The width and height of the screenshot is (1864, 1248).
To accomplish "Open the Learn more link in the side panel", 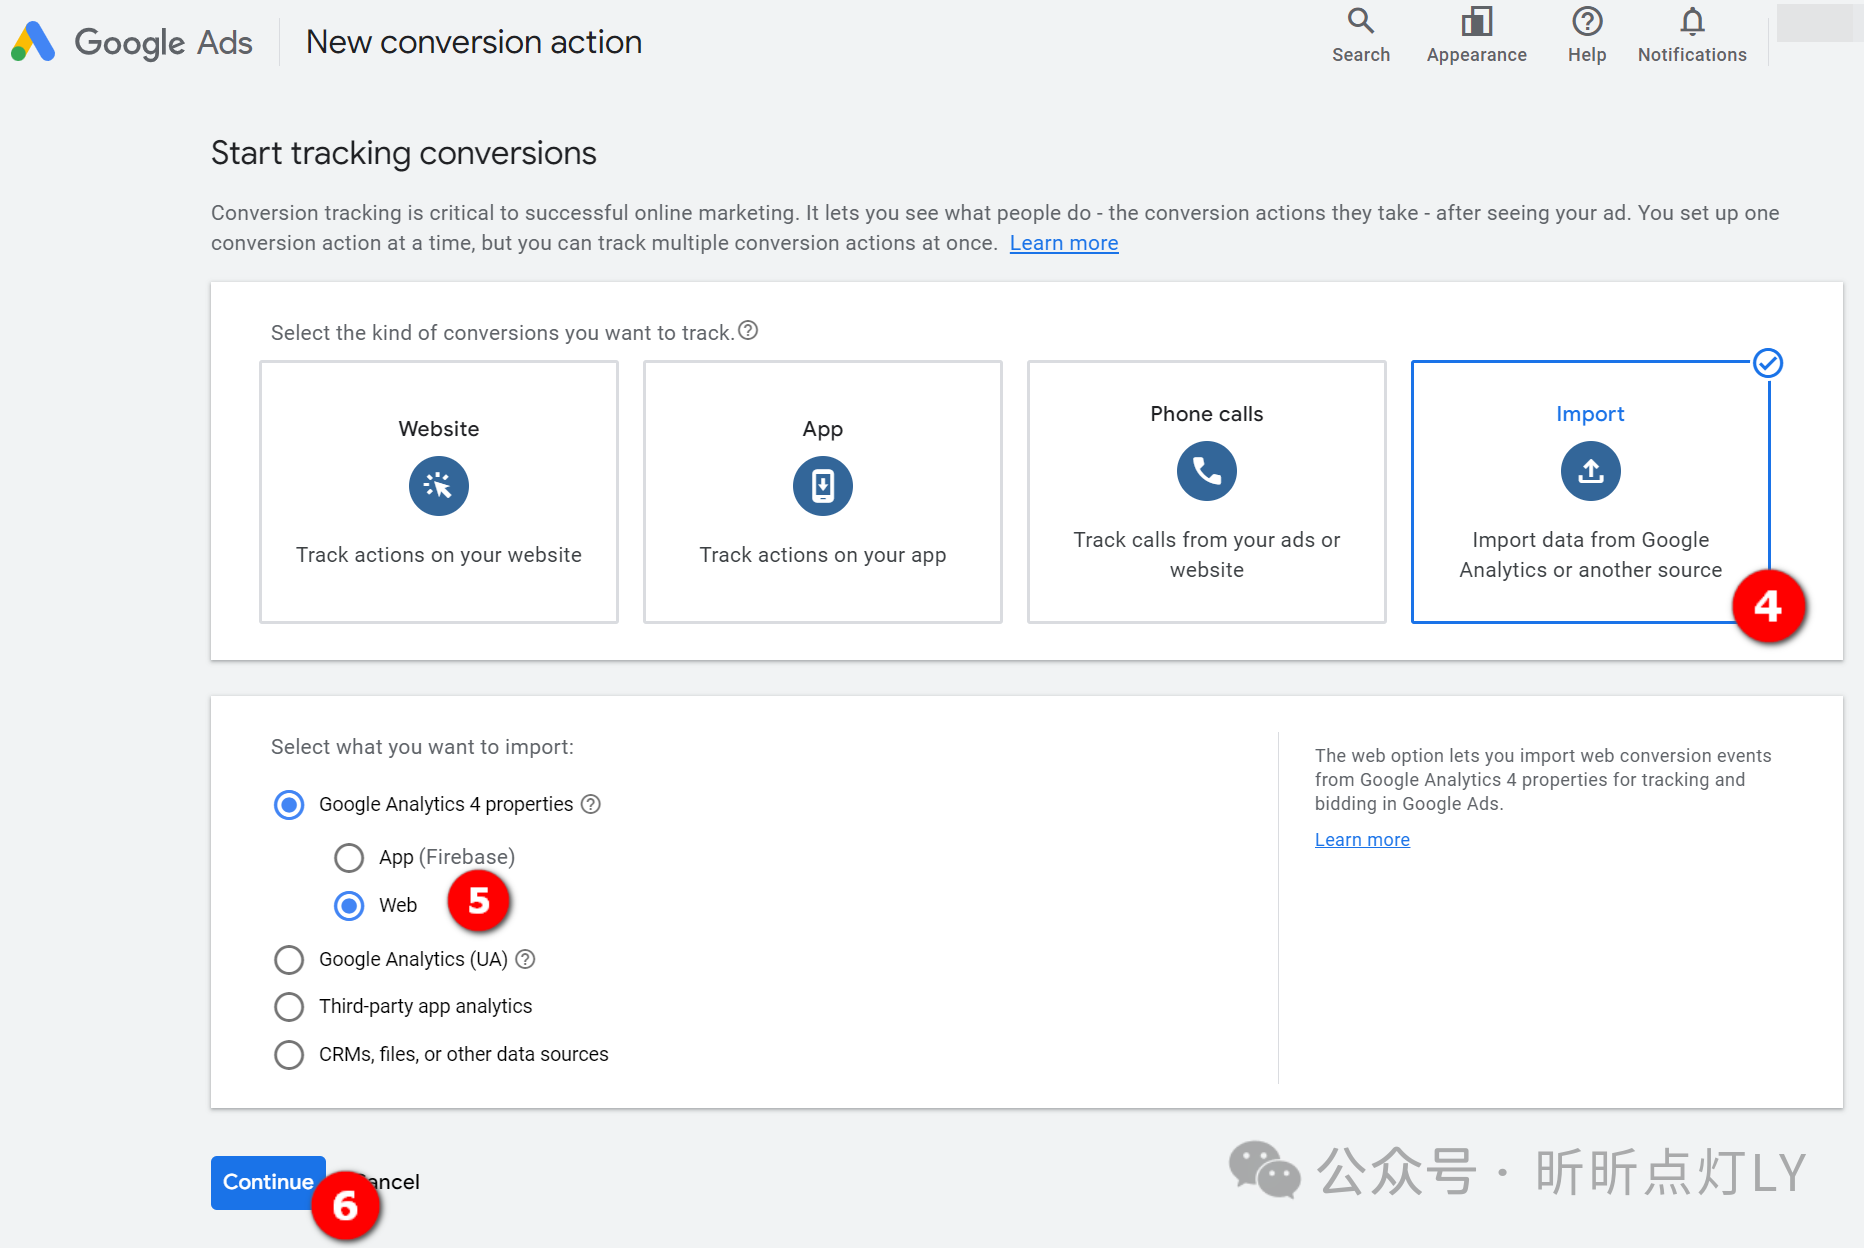I will click(x=1362, y=839).
